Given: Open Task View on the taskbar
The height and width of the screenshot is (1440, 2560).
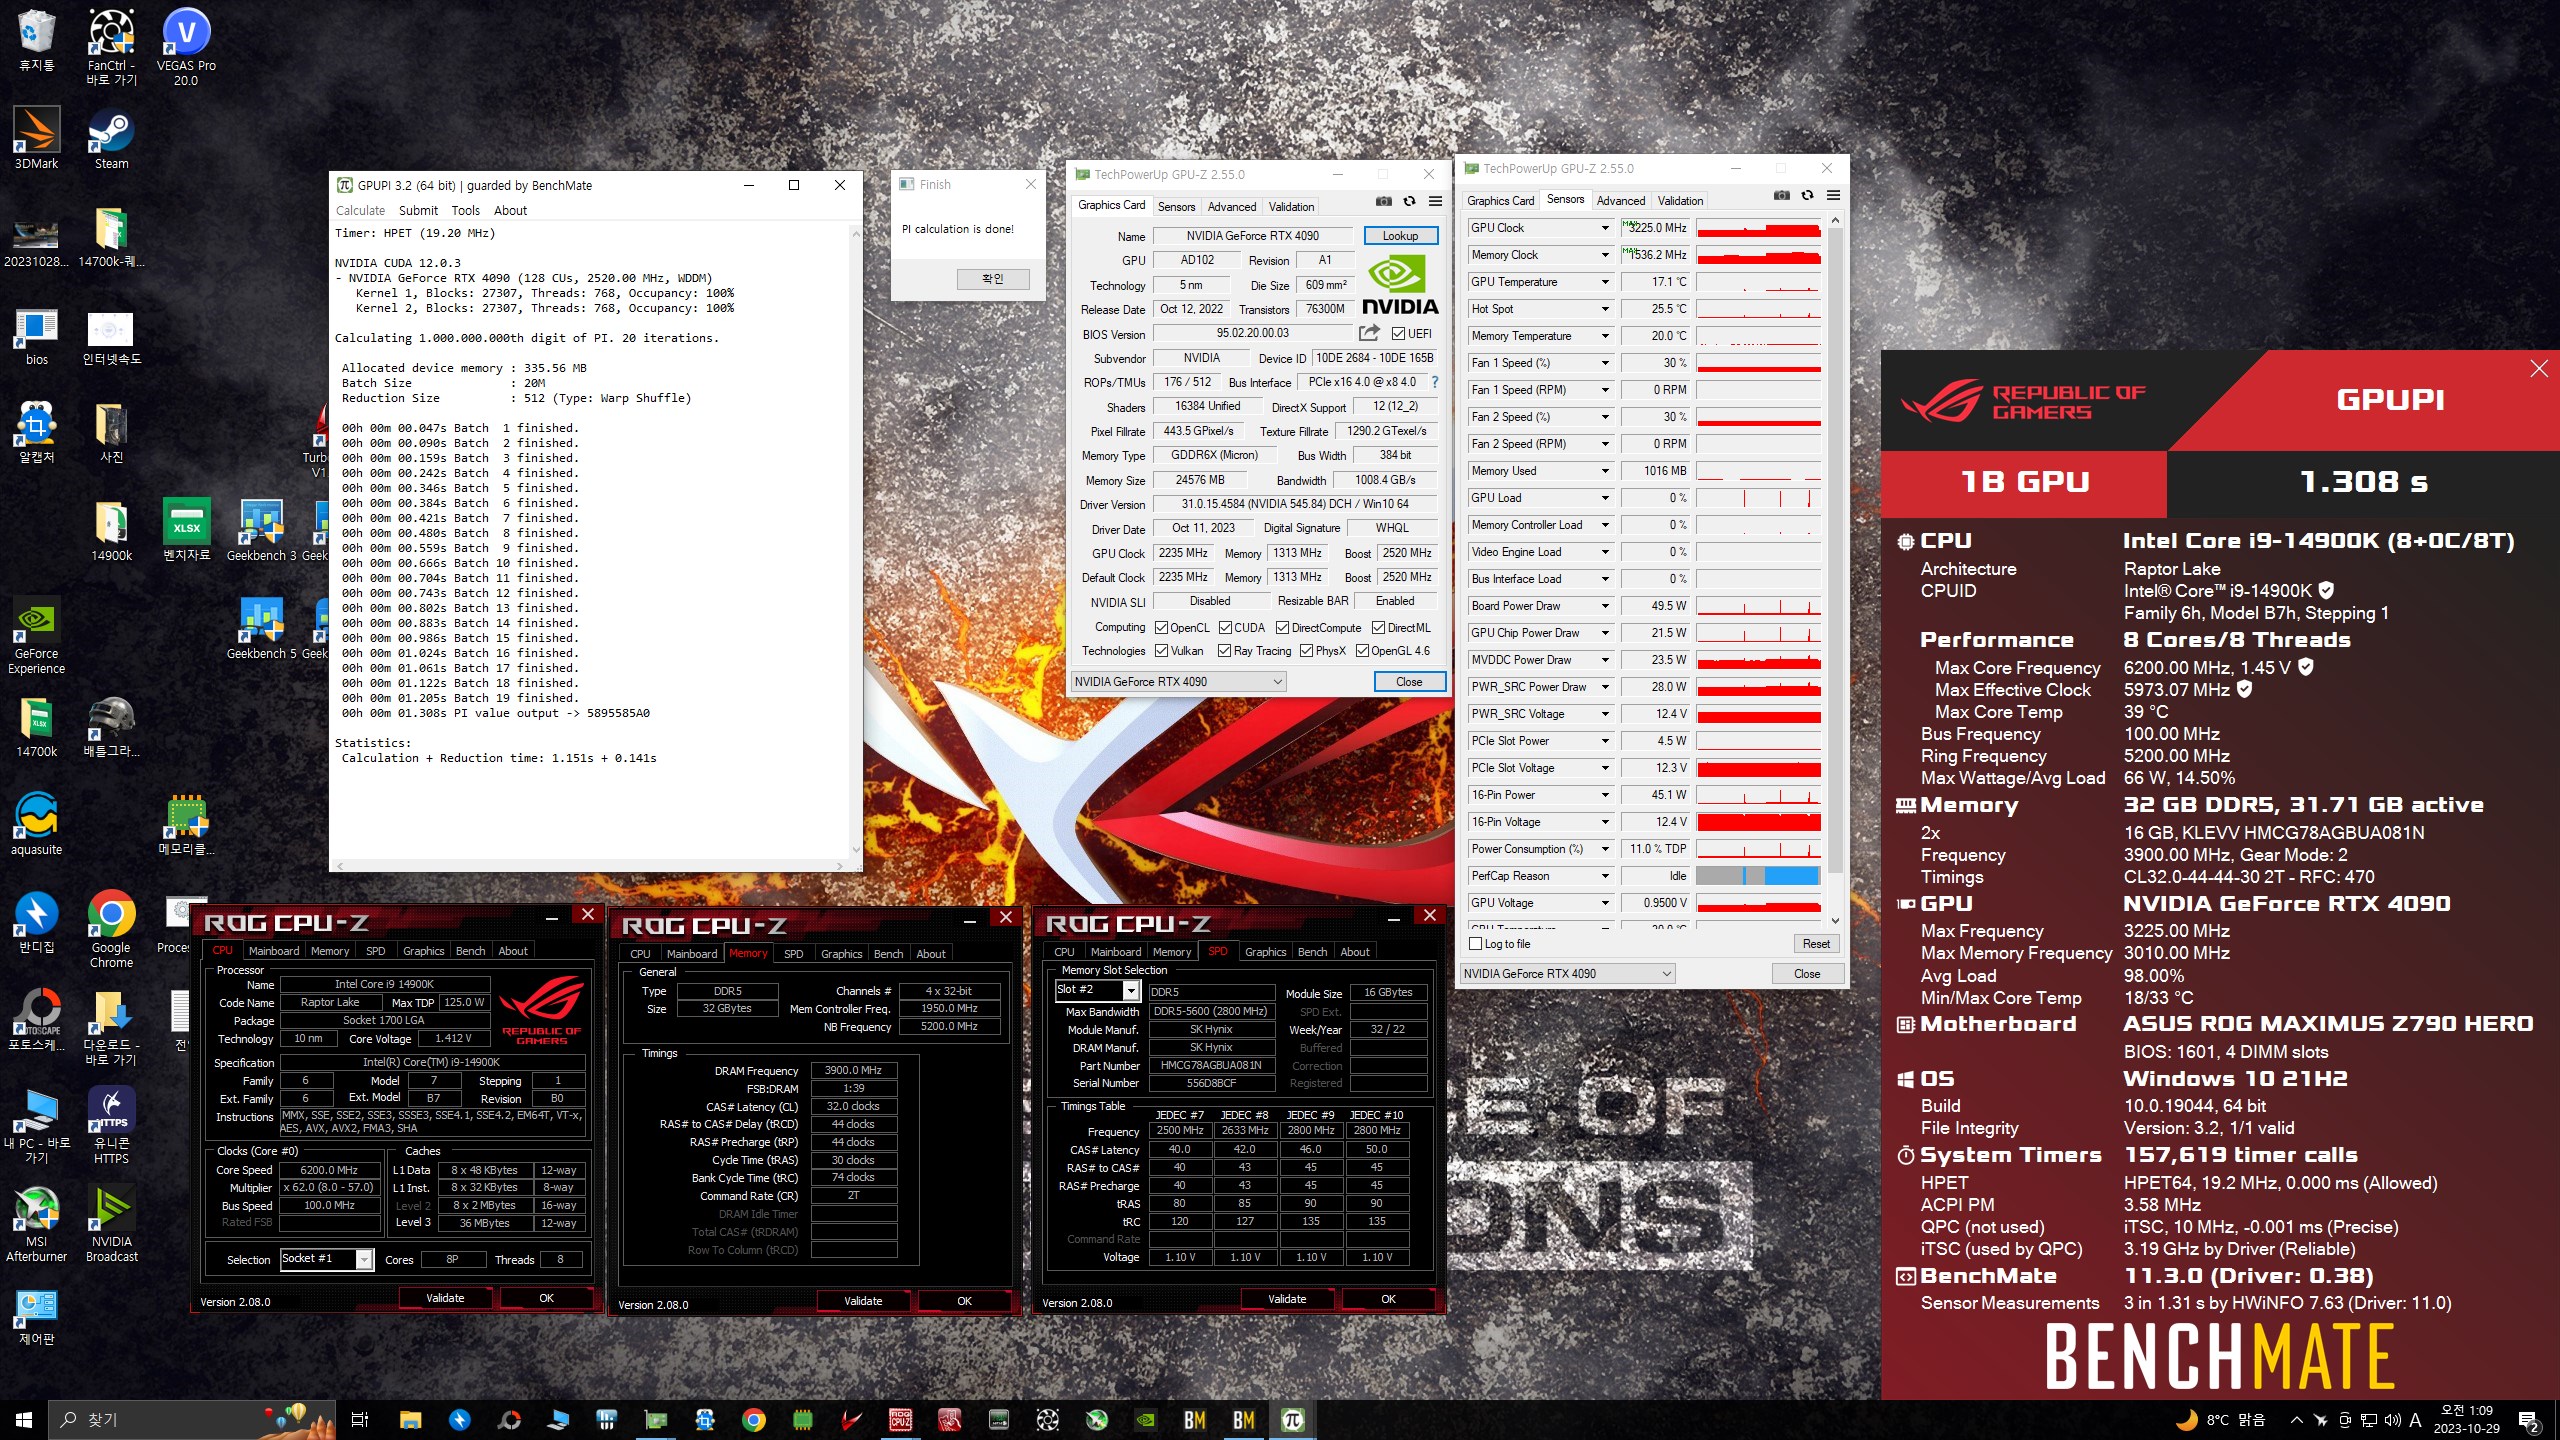Looking at the screenshot, I should pyautogui.click(x=360, y=1419).
